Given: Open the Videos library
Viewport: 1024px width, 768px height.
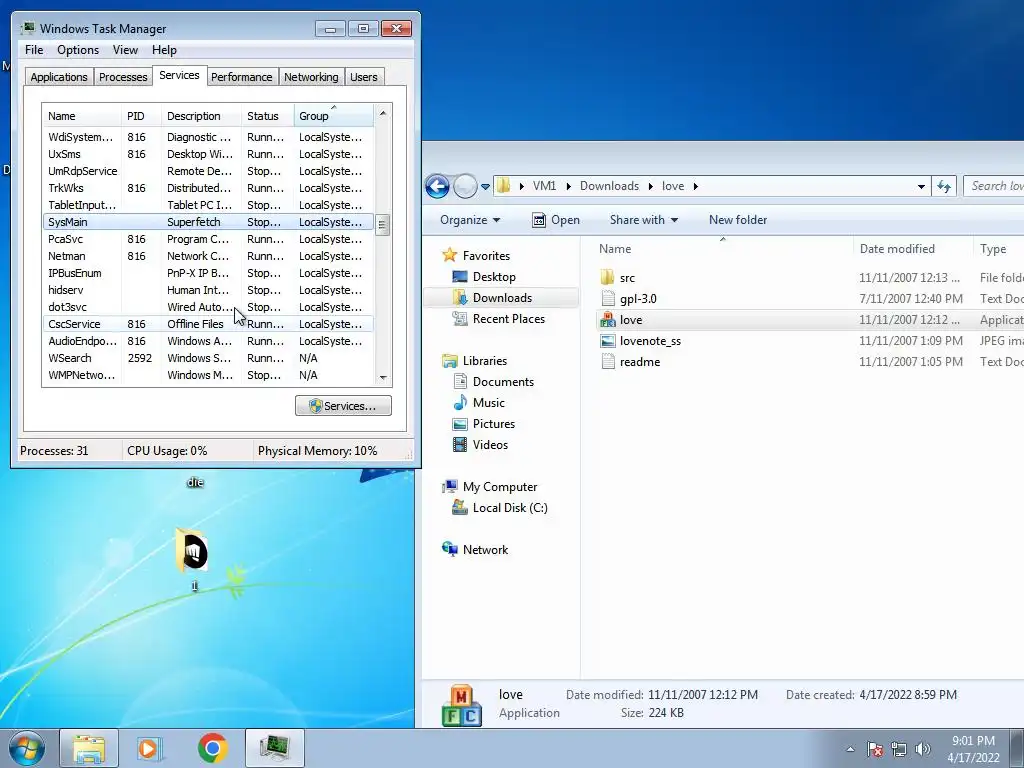Looking at the screenshot, I should click(x=490, y=444).
